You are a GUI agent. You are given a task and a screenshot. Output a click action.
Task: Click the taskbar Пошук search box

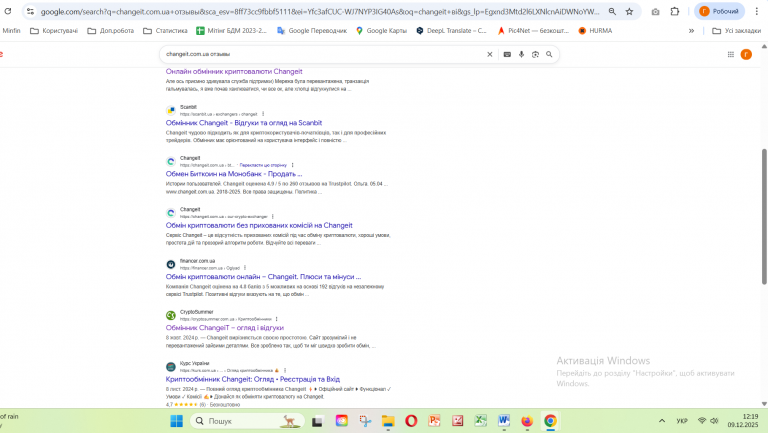coord(247,421)
